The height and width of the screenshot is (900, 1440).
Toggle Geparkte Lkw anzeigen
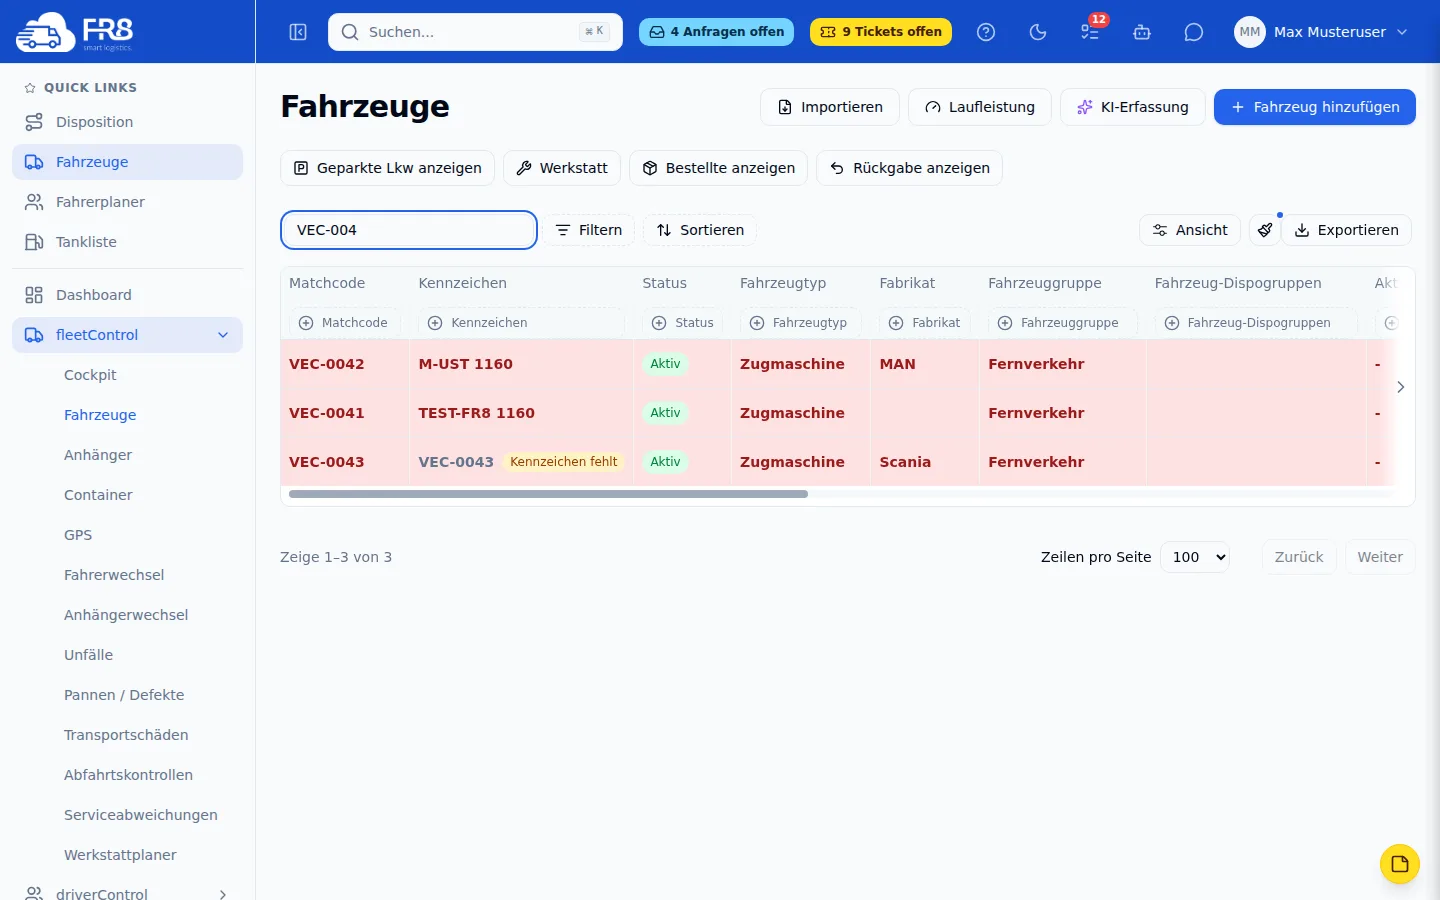388,168
